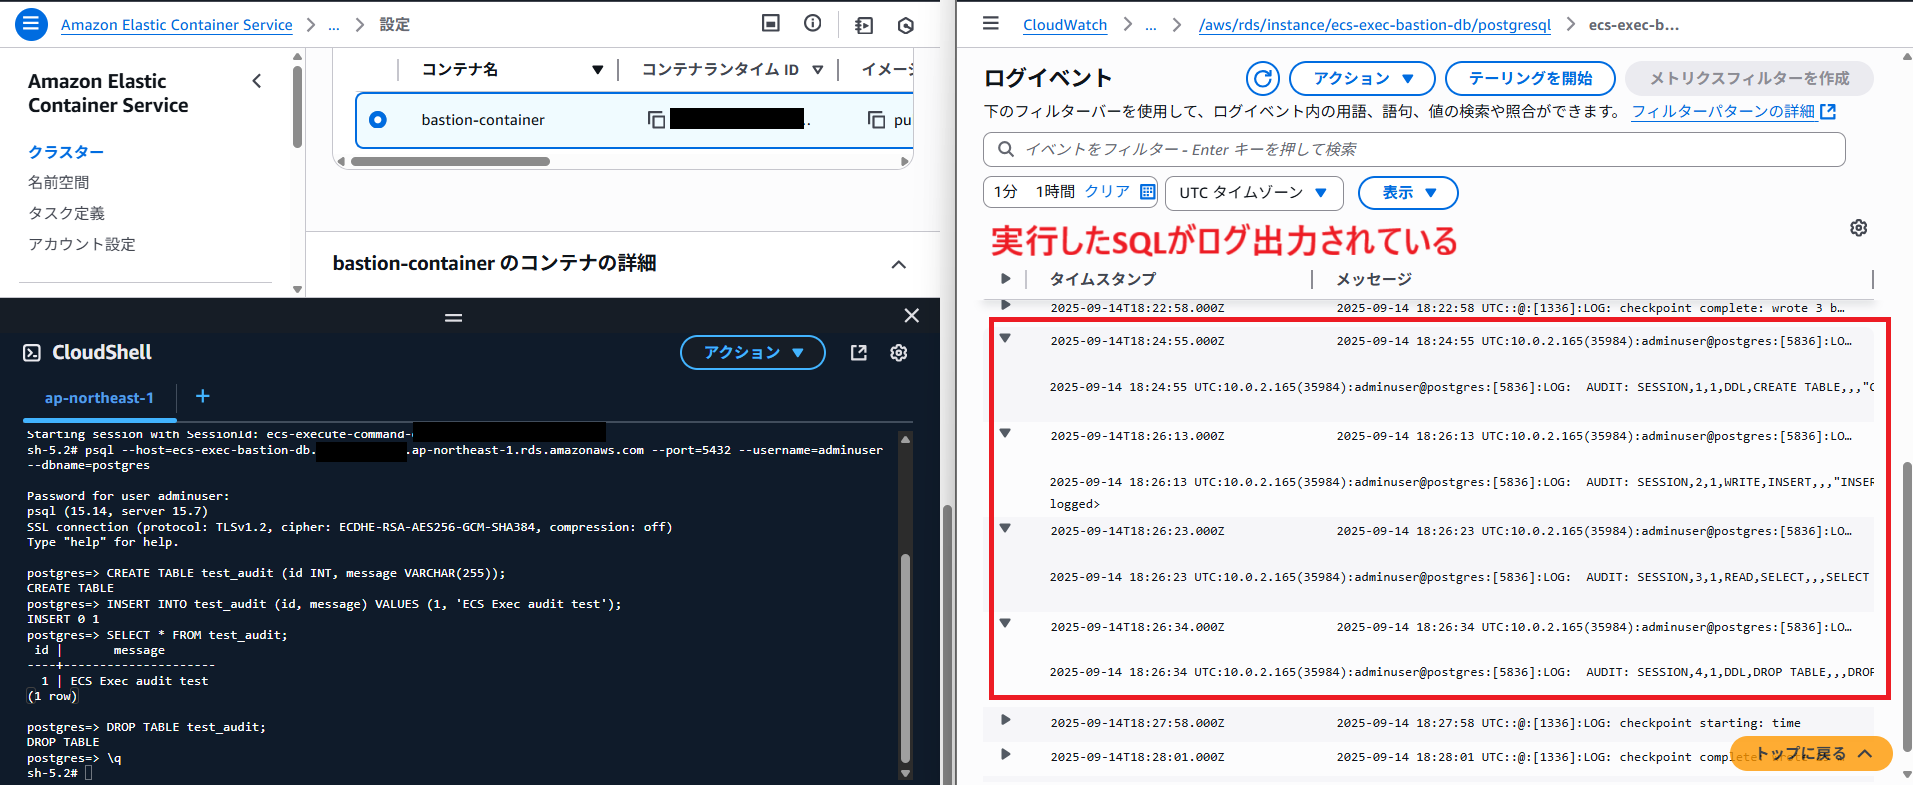The width and height of the screenshot is (1913, 785).
Task: Collapse the 18:24:55 log event row
Action: [x=1005, y=339]
